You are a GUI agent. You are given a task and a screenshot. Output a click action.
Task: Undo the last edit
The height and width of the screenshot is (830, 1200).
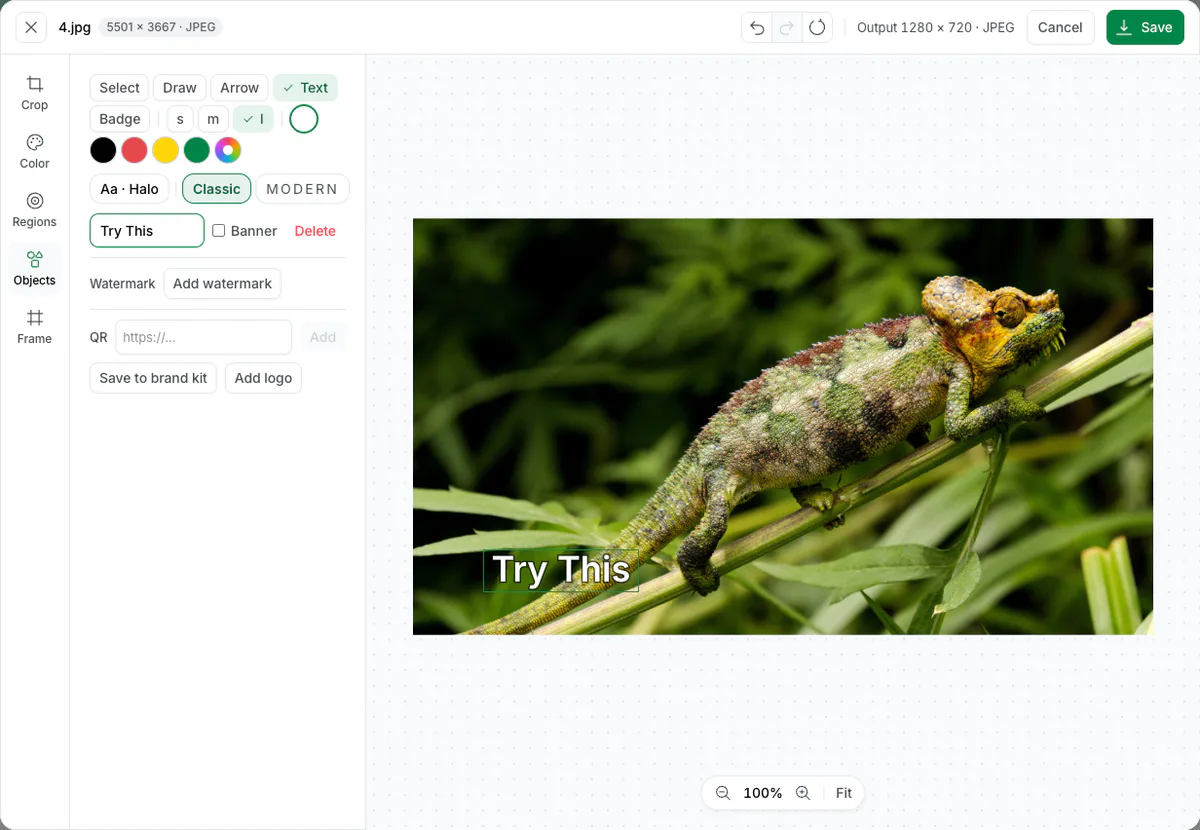757,27
